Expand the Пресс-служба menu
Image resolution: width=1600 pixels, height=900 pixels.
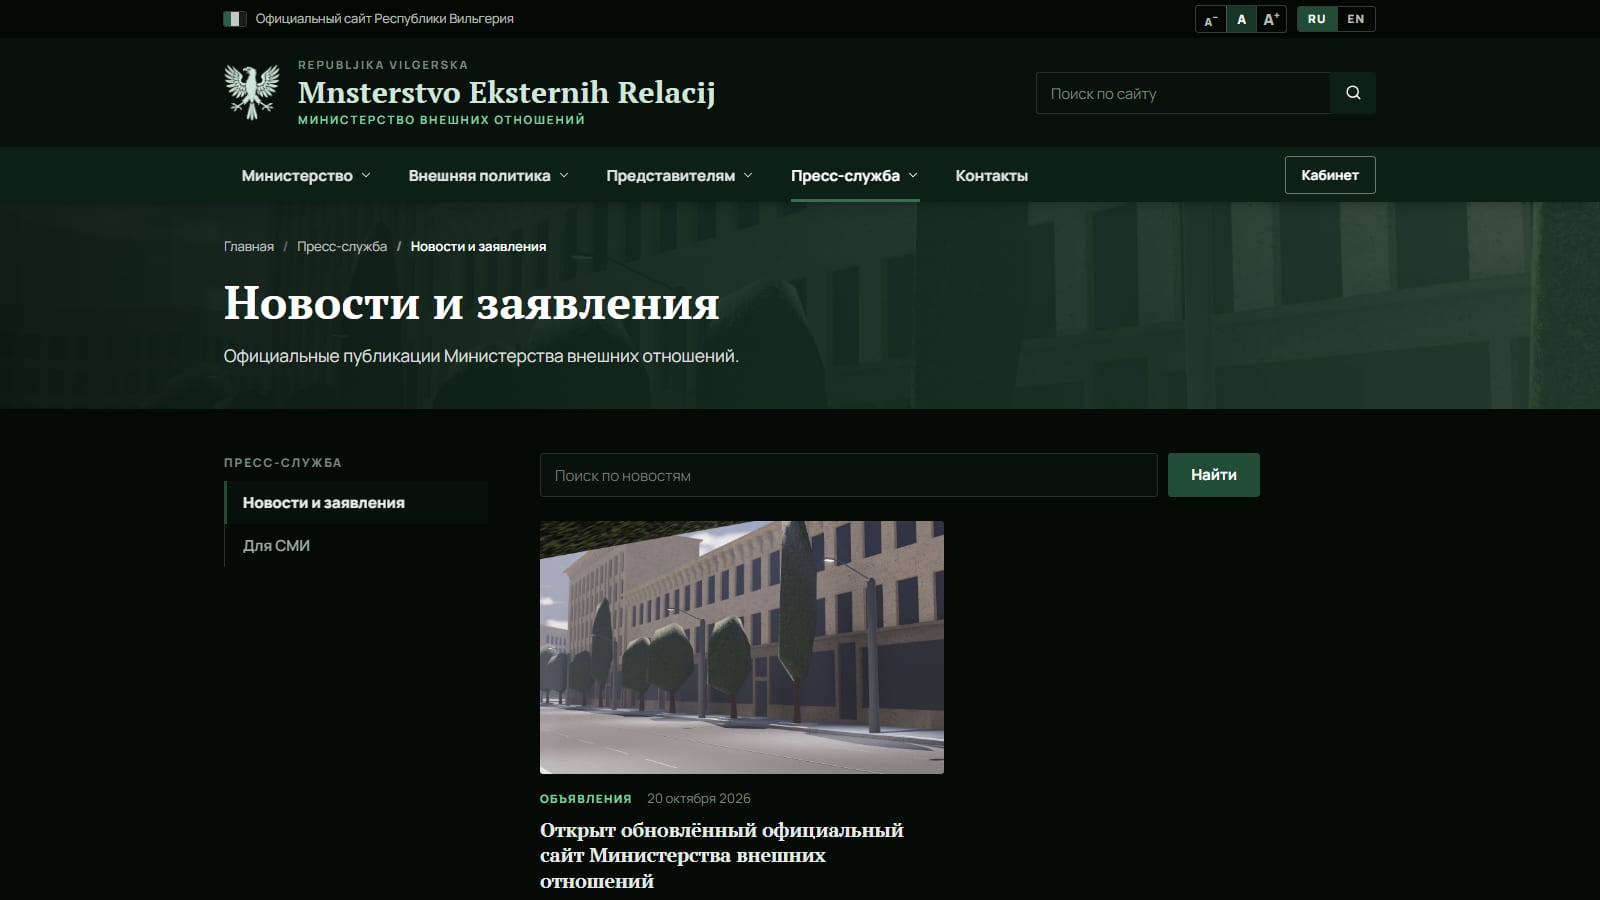(854, 175)
